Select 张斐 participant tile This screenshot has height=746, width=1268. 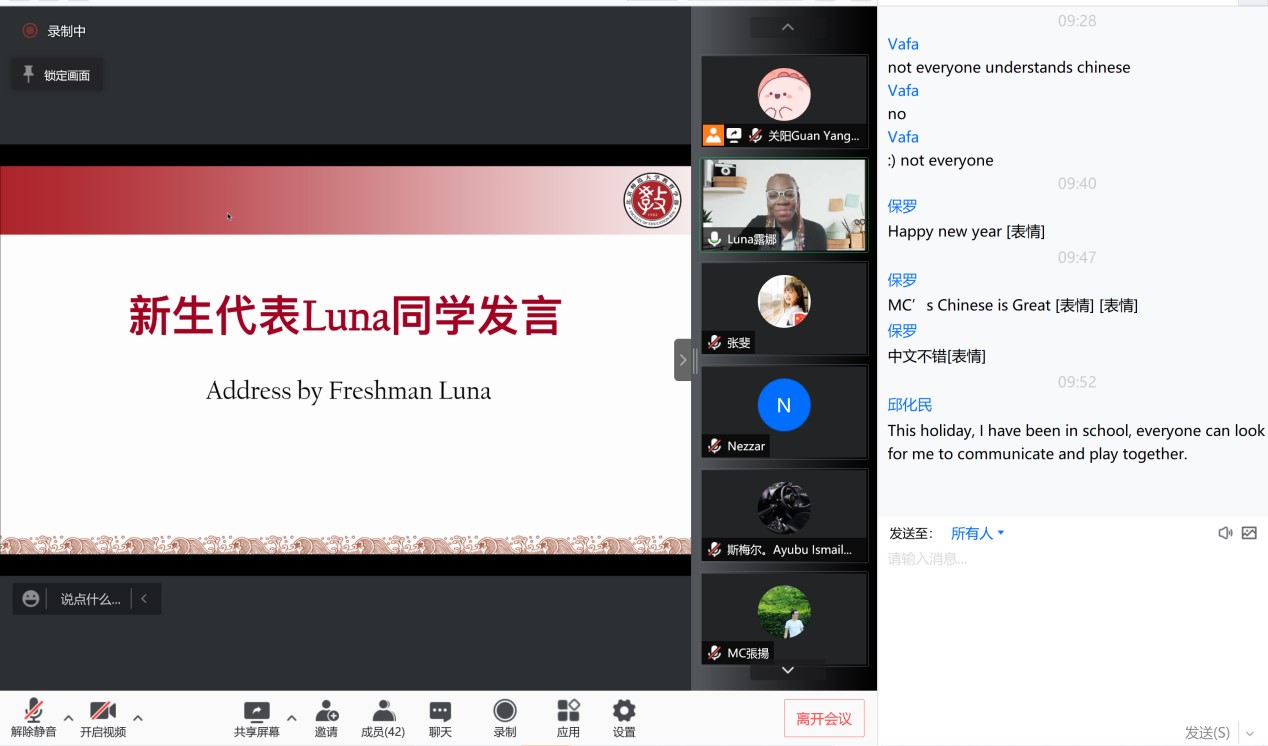tap(784, 309)
